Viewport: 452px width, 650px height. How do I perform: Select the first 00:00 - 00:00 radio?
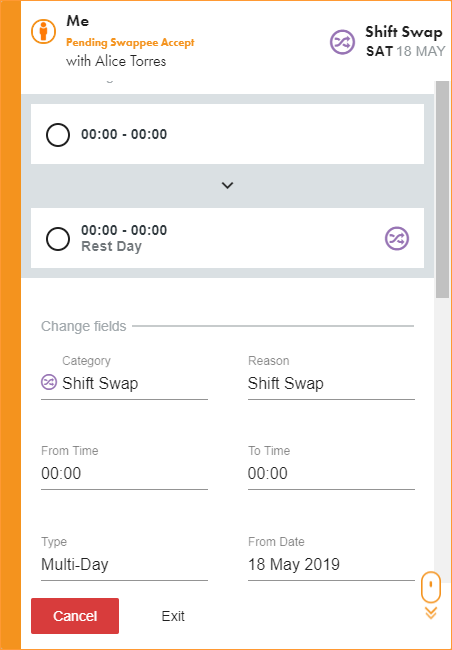[x=58, y=135]
